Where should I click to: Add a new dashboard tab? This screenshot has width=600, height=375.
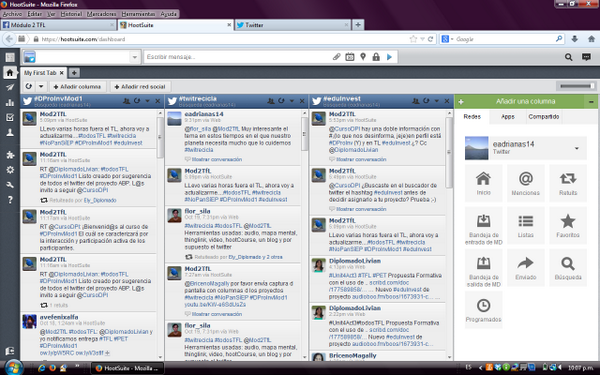tap(74, 72)
